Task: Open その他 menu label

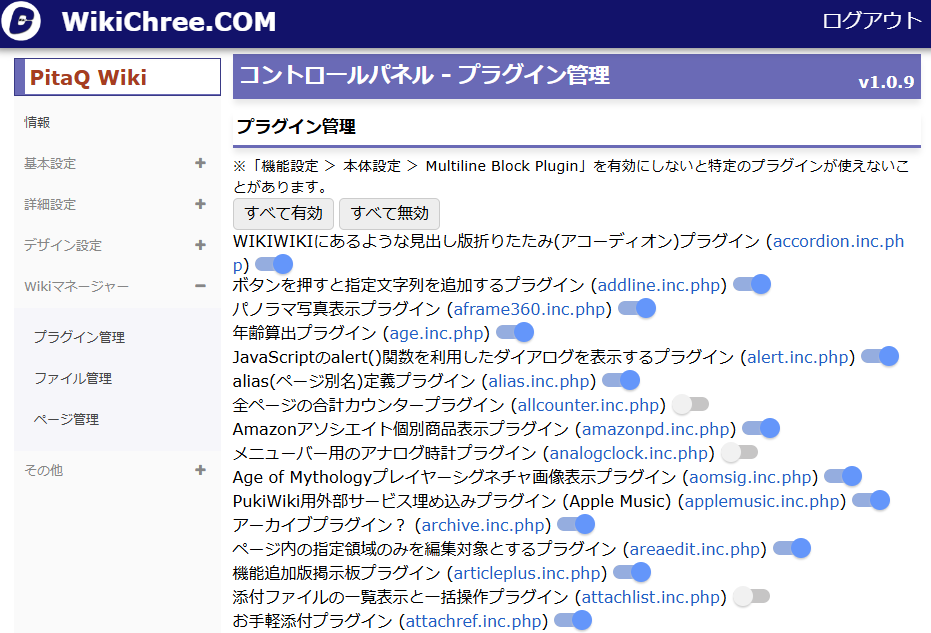Action: coord(43,470)
